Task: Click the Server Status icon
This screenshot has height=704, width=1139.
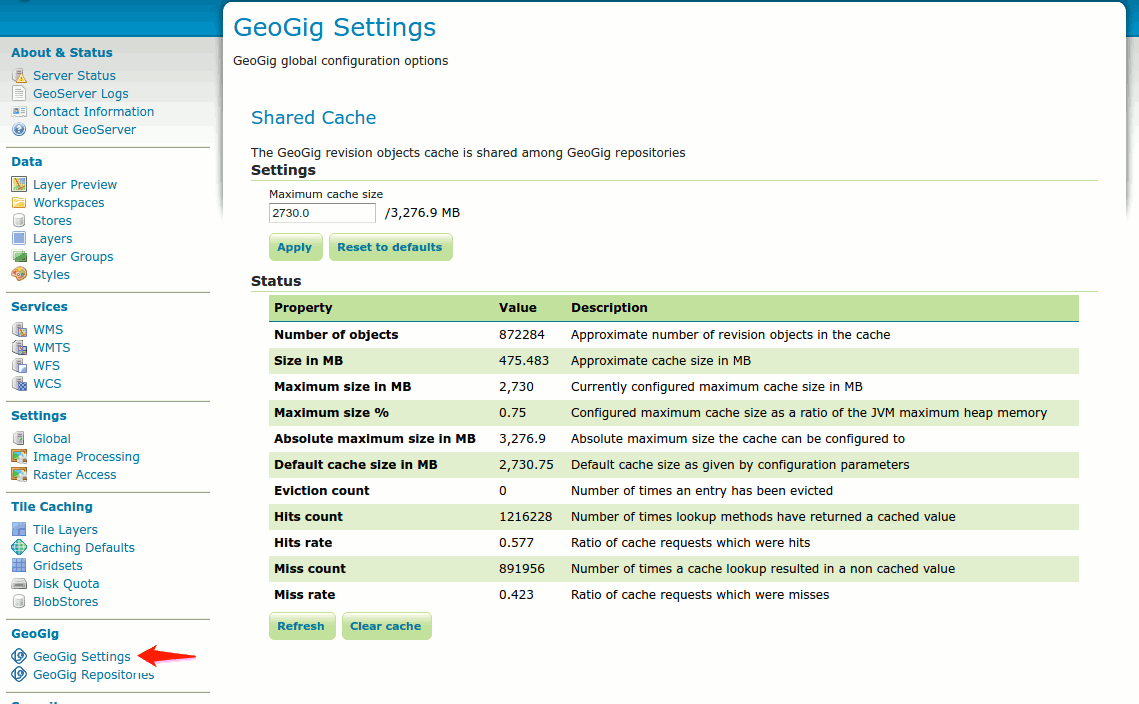Action: coord(18,75)
